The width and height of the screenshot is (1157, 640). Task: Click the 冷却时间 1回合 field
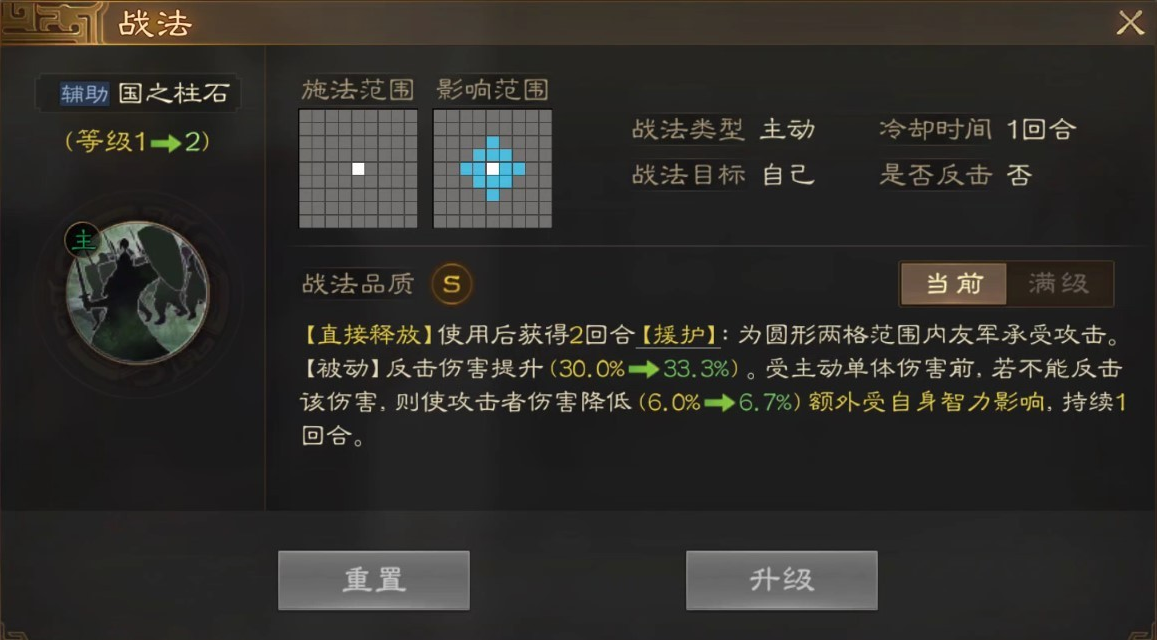pyautogui.click(x=978, y=130)
